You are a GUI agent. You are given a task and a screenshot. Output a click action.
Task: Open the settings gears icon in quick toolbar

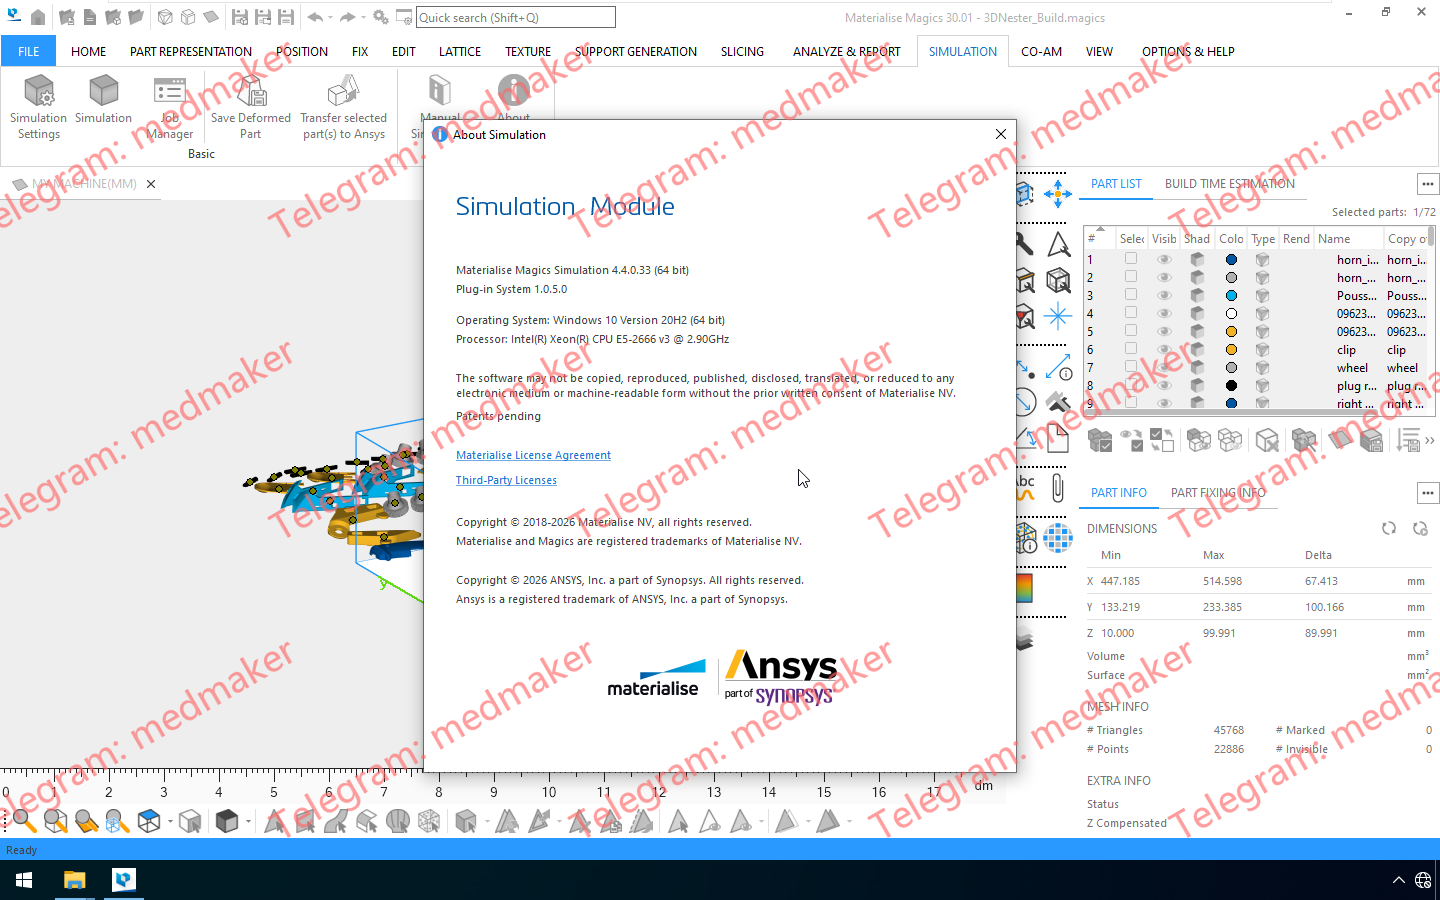coord(380,17)
